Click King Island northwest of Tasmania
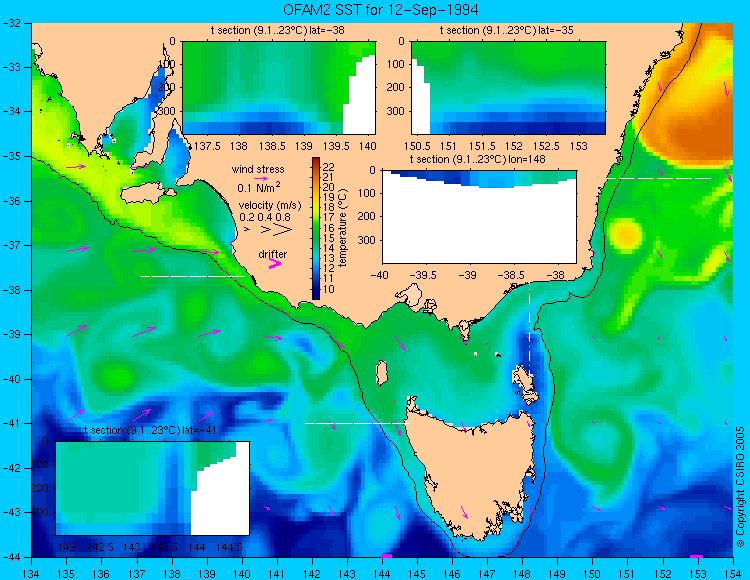 (381, 373)
